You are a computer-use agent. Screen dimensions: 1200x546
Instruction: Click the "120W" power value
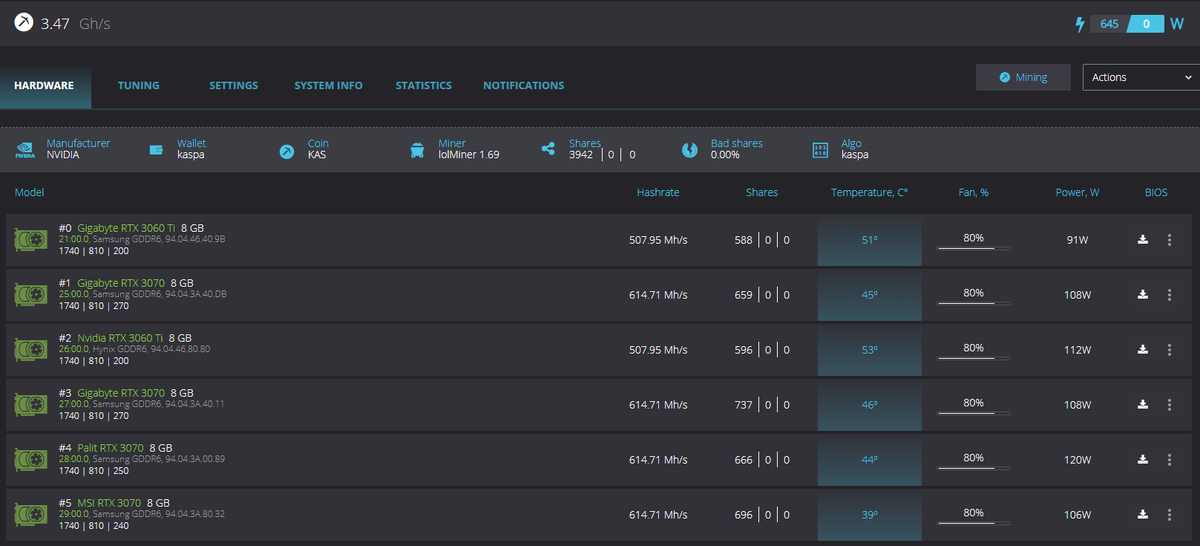(1077, 460)
